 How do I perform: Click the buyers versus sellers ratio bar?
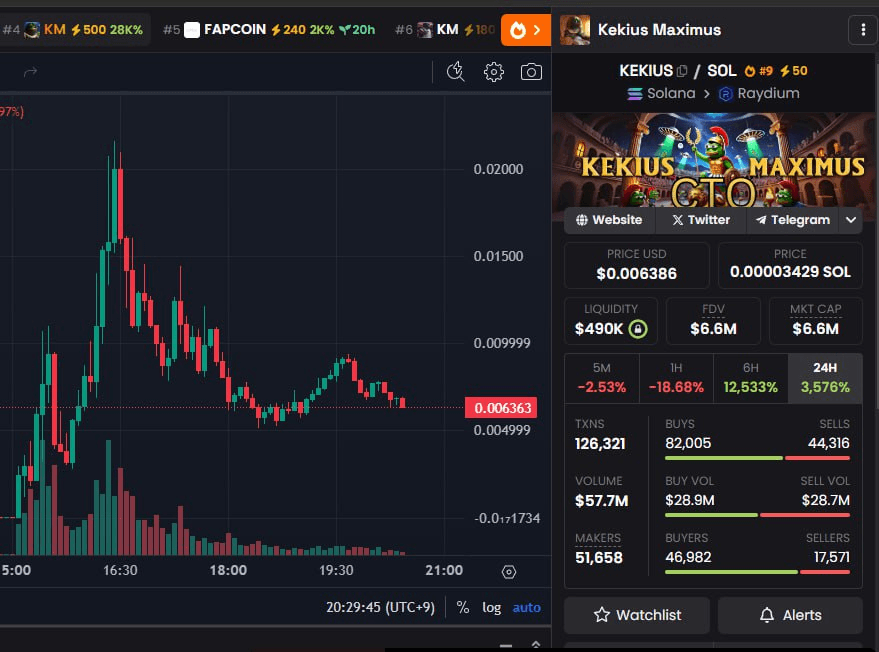(x=757, y=572)
